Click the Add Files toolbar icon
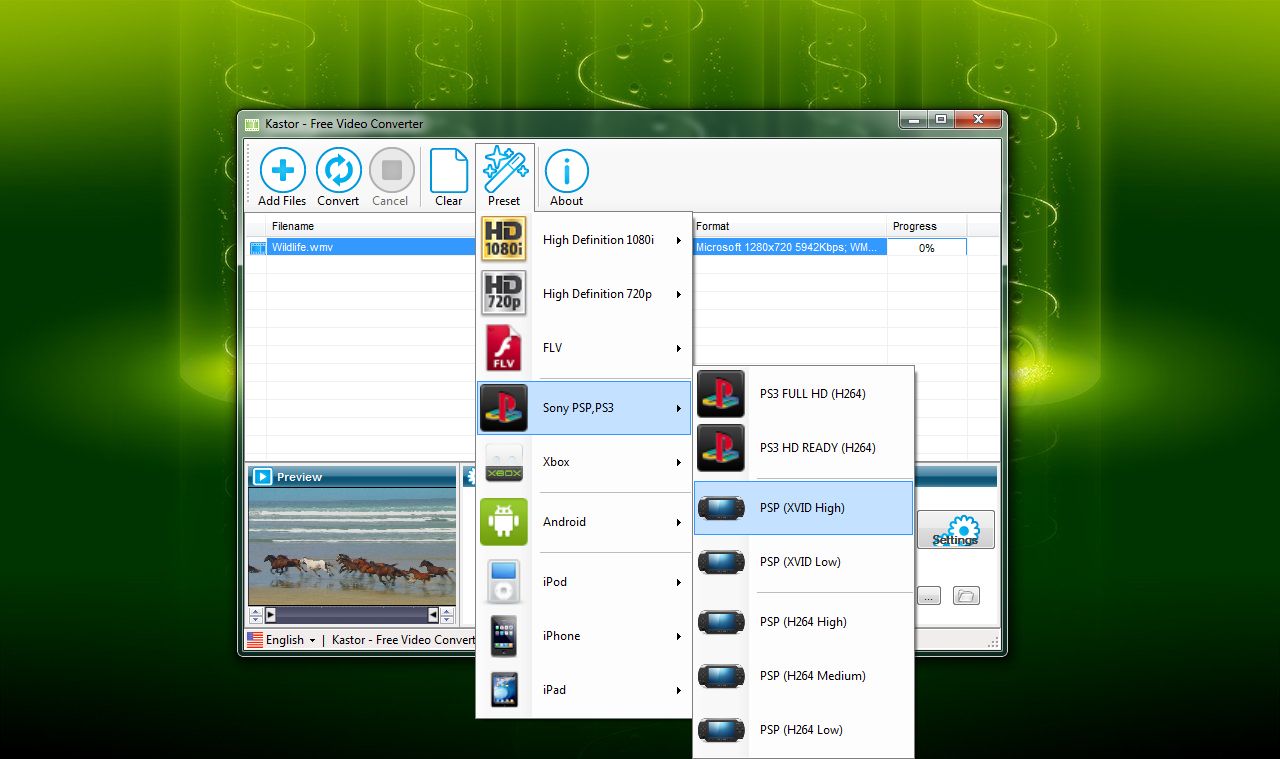 tap(282, 171)
